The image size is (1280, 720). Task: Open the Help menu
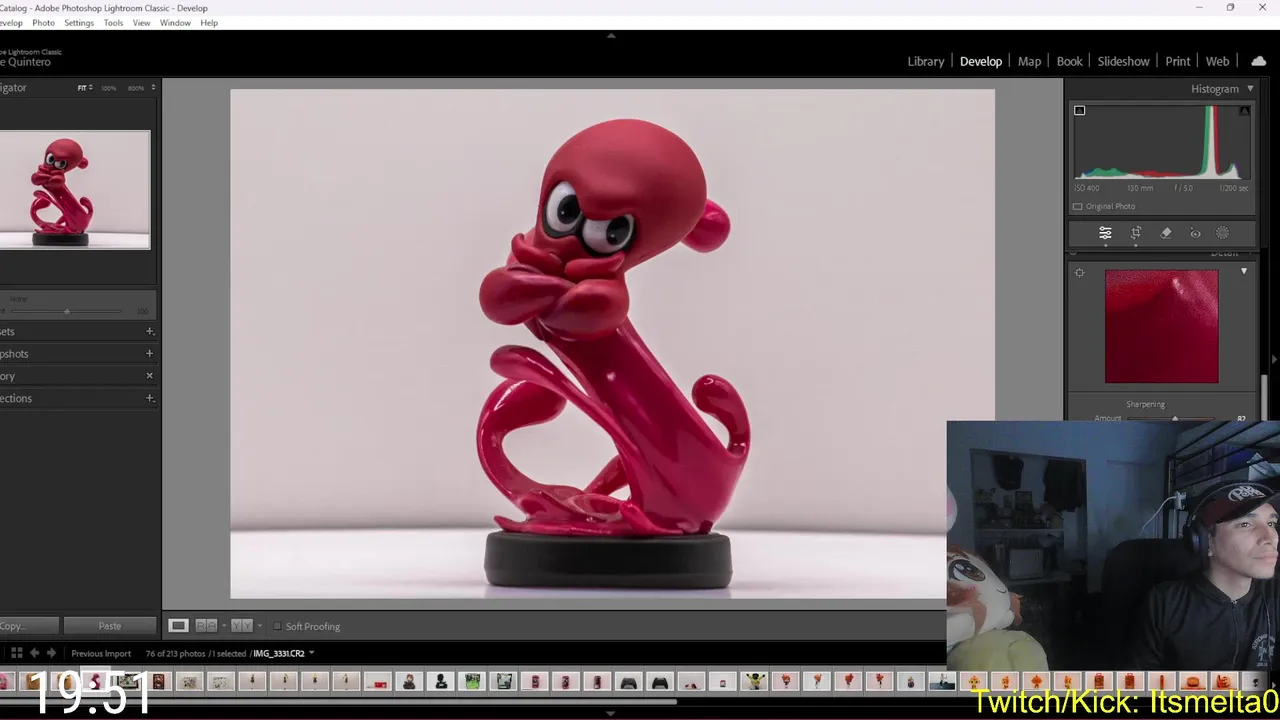point(209,23)
